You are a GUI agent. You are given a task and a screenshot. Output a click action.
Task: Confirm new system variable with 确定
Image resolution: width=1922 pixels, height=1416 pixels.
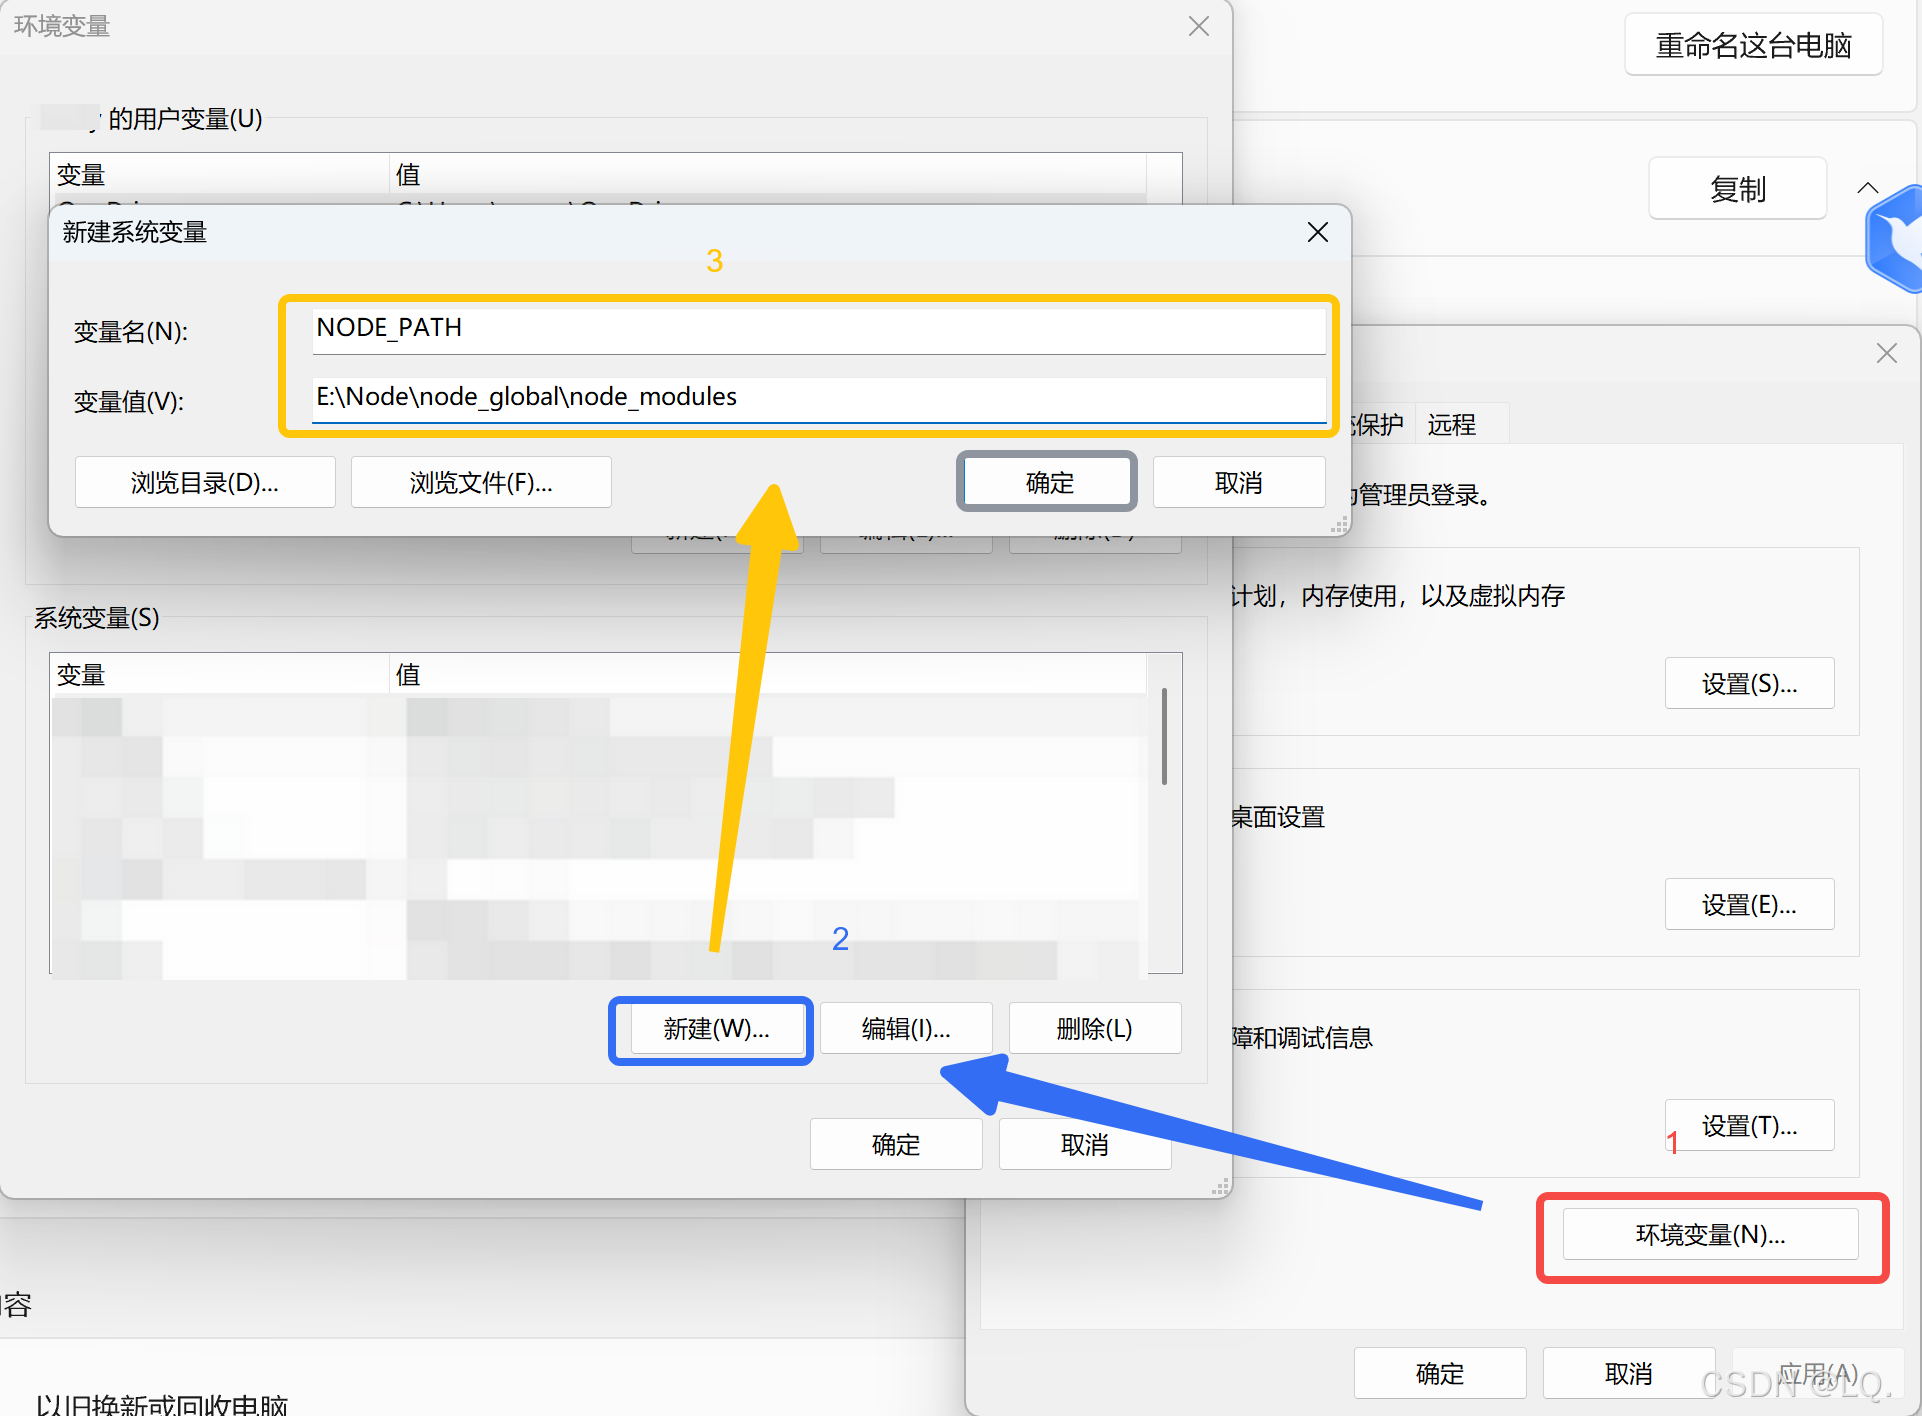[1047, 482]
